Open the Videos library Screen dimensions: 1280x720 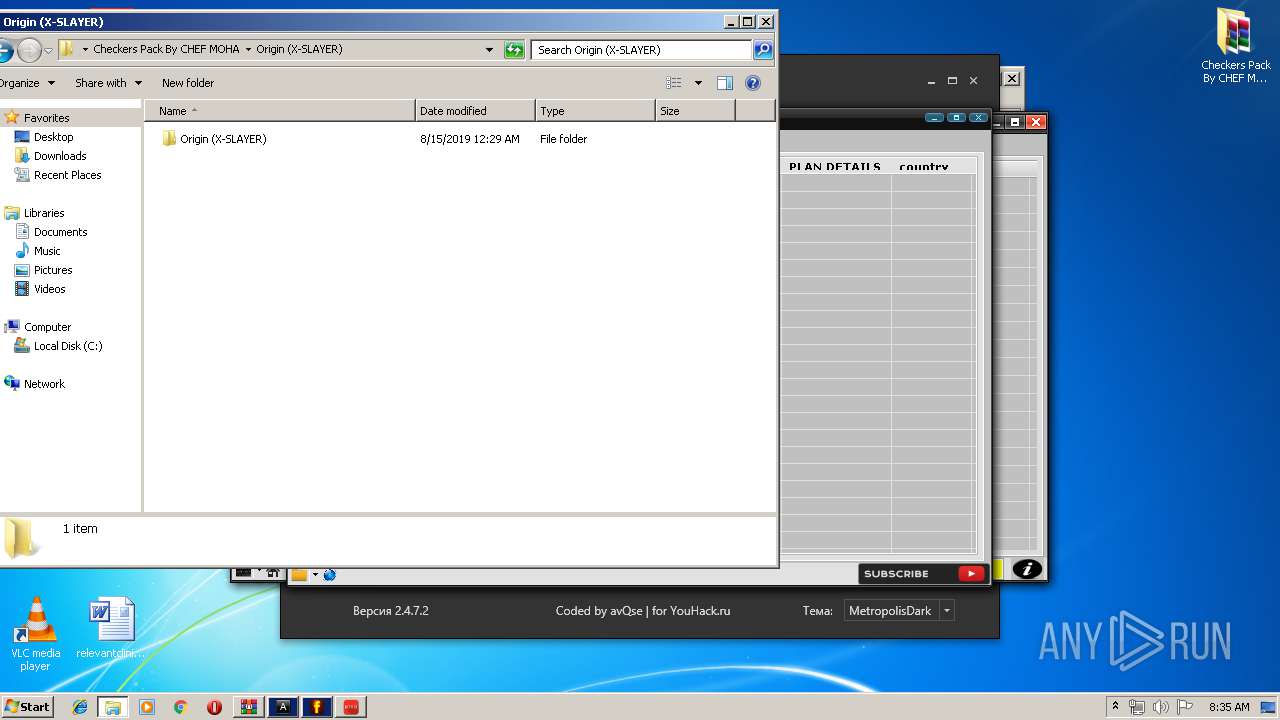coord(49,289)
